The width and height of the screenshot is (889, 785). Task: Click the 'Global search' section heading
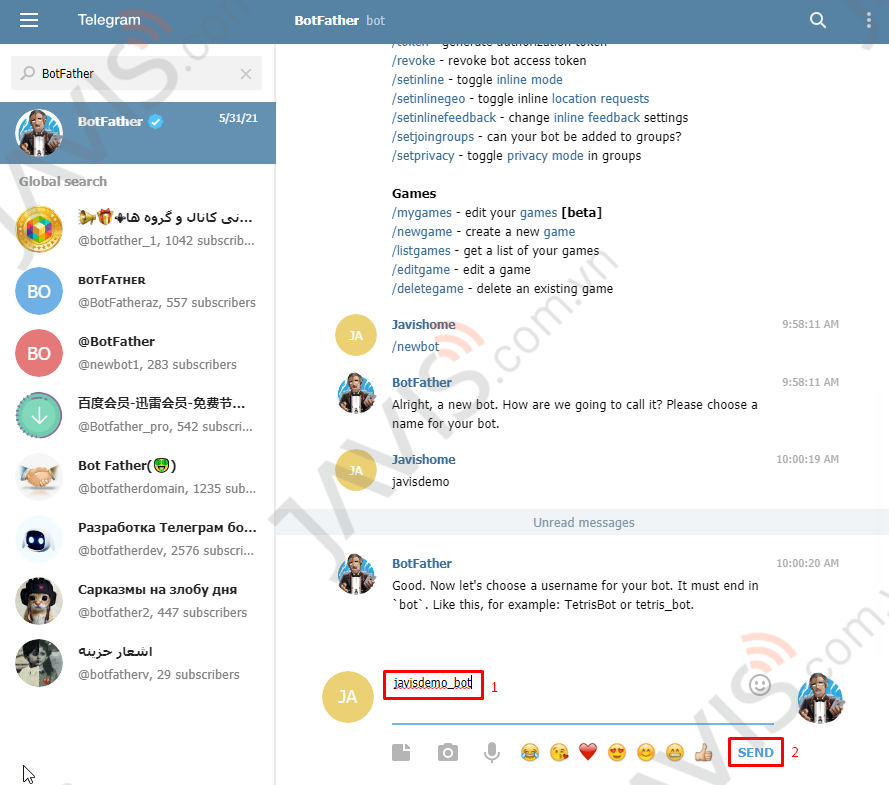point(63,181)
